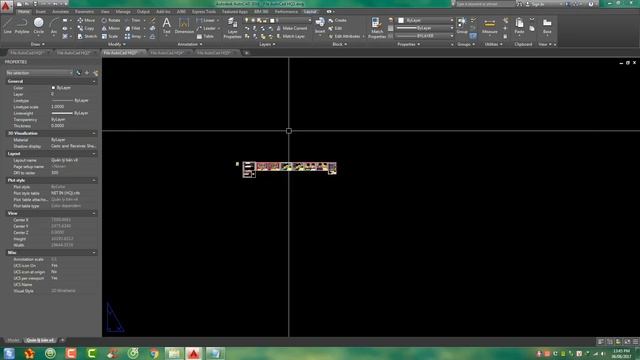The height and width of the screenshot is (360, 640).
Task: Click the Select Objects icon in Properties palette
Action: click(x=87, y=73)
